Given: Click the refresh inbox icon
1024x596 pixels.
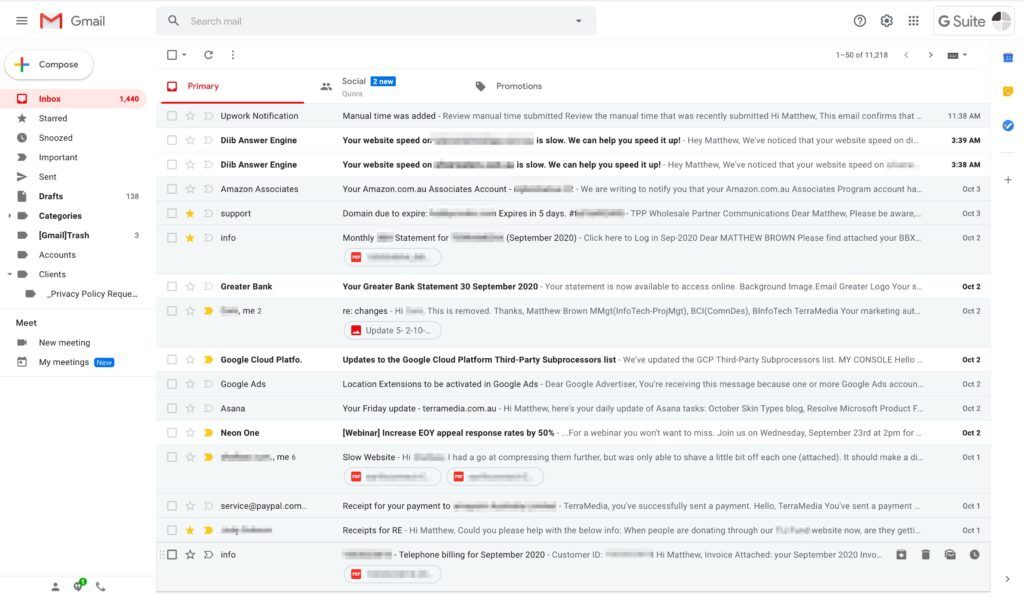Looking at the screenshot, I should [x=208, y=55].
